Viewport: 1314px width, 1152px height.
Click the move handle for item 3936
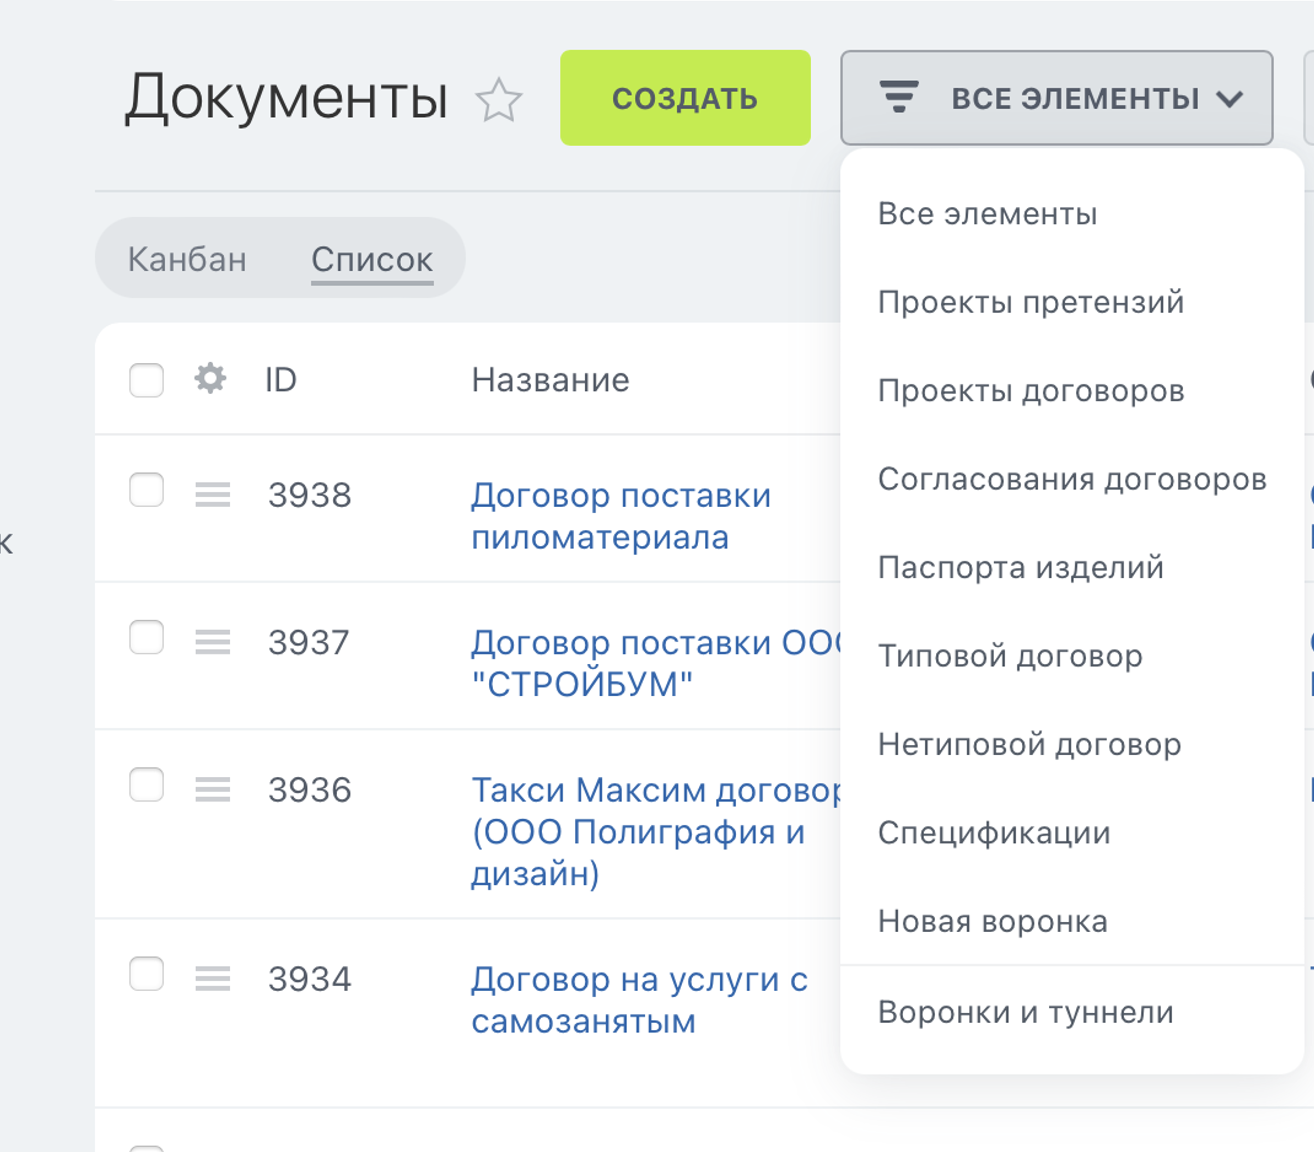[212, 789]
